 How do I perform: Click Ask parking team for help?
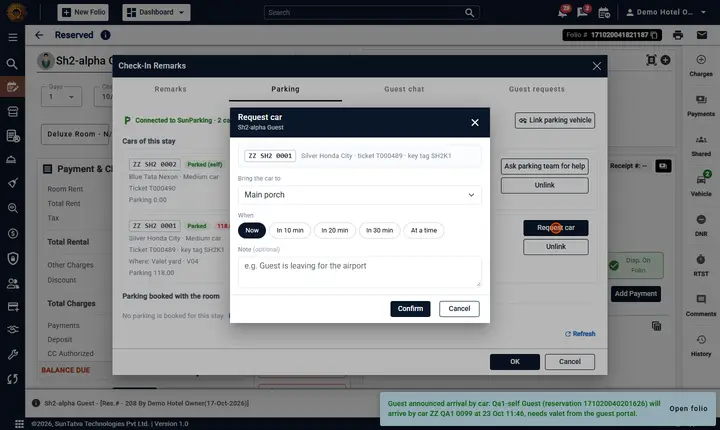pyautogui.click(x=545, y=166)
